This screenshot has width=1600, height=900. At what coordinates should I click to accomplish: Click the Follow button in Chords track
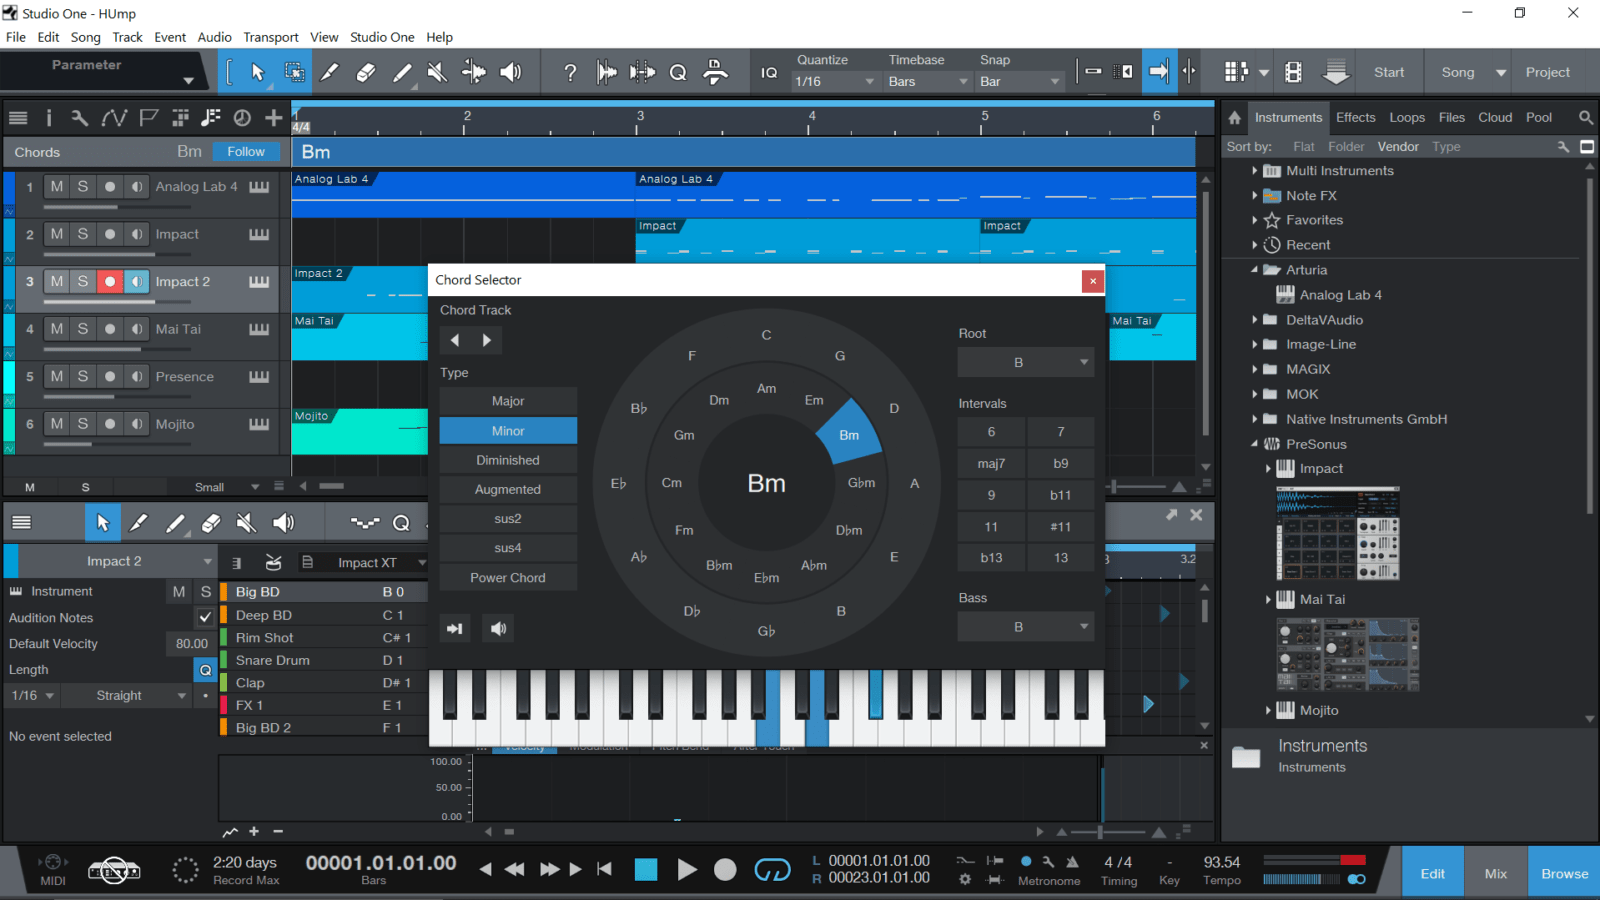[x=246, y=152]
